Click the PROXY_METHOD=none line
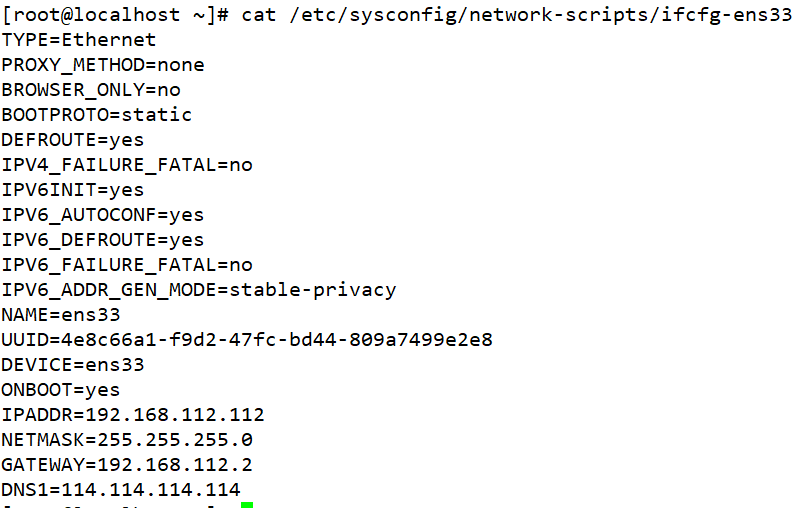Image resolution: width=804 pixels, height=508 pixels. point(103,65)
